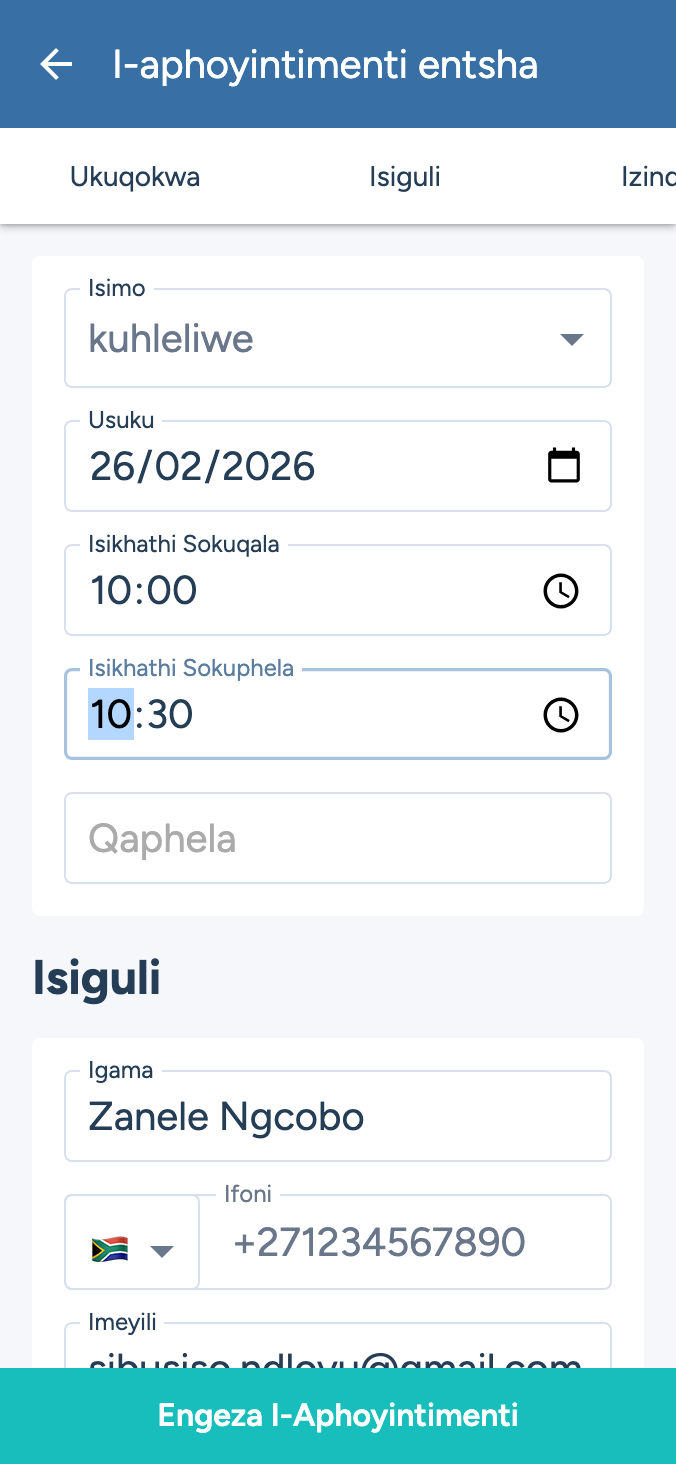Viewport: 676px width, 1464px height.
Task: Open clock picker for Isikhathi Sokuqala
Action: pyautogui.click(x=561, y=591)
